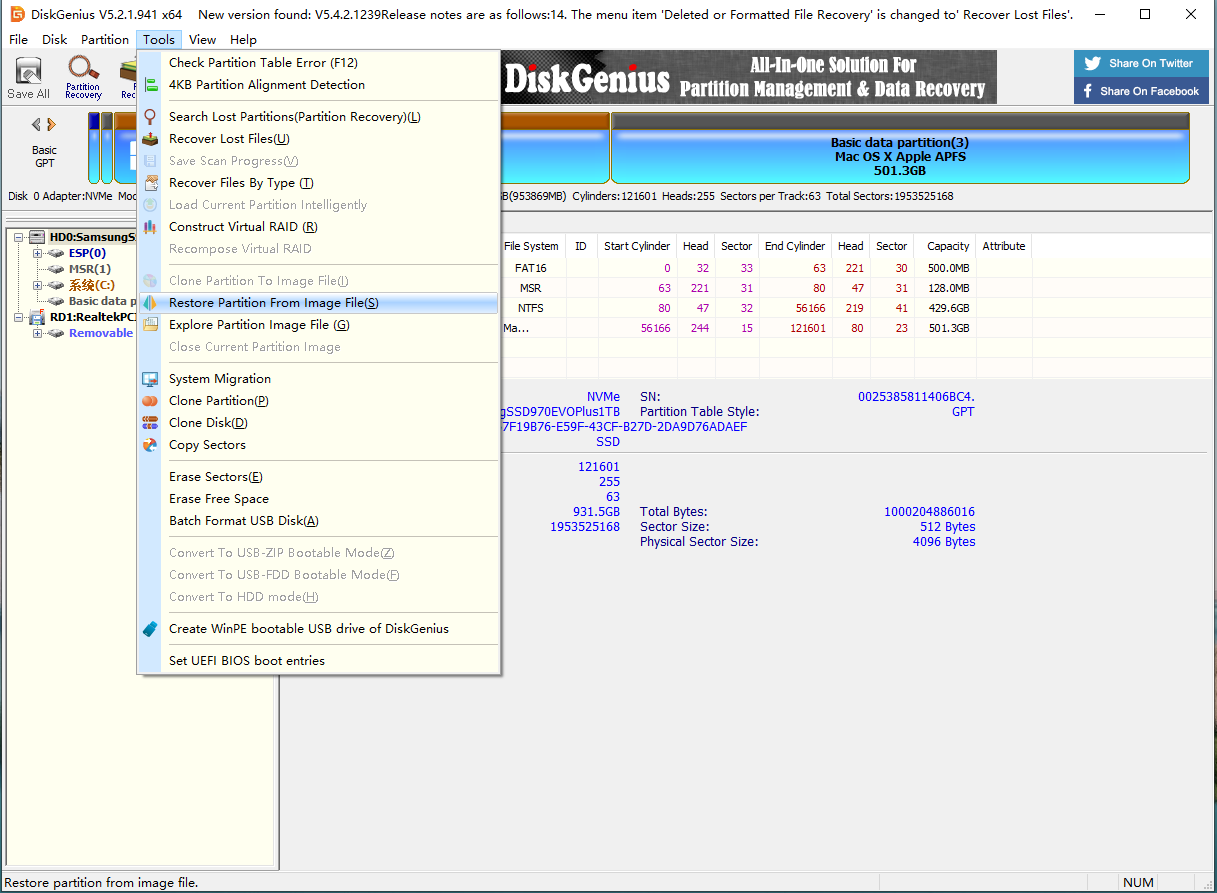Screen dimensions: 1217x893
Task: Select the MSR(1) tree item
Action: (89, 269)
